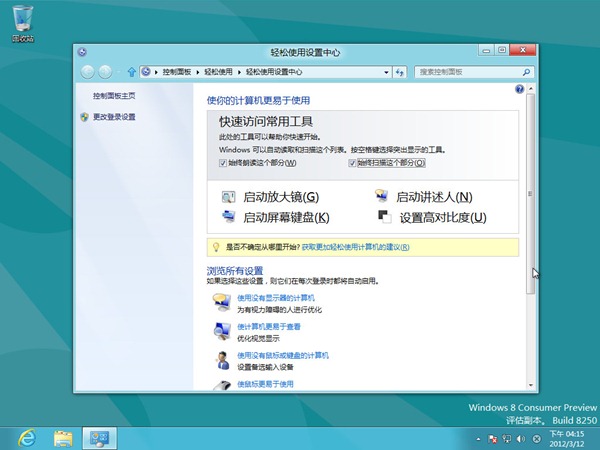Open 控制面板主页 in the sidebar

coord(114,96)
